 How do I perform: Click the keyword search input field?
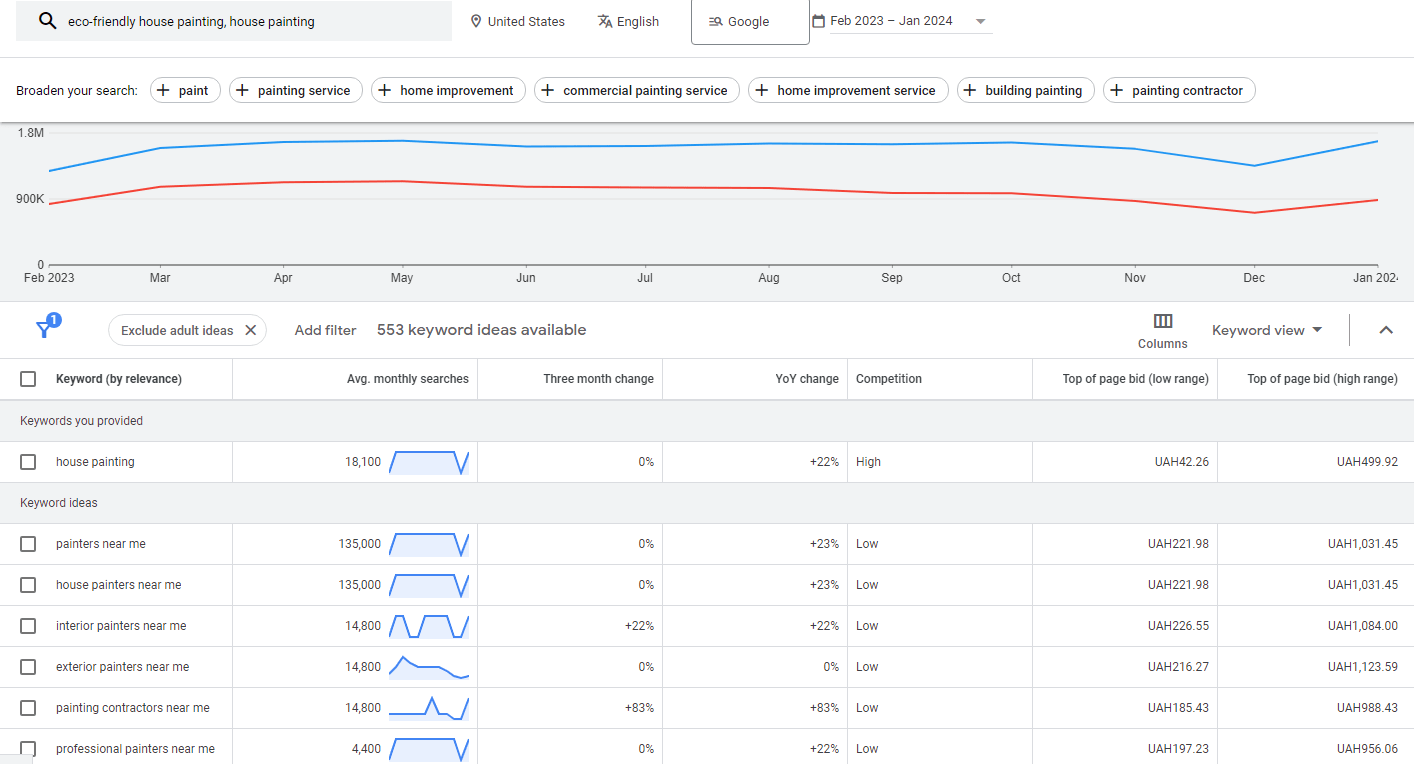click(233, 21)
